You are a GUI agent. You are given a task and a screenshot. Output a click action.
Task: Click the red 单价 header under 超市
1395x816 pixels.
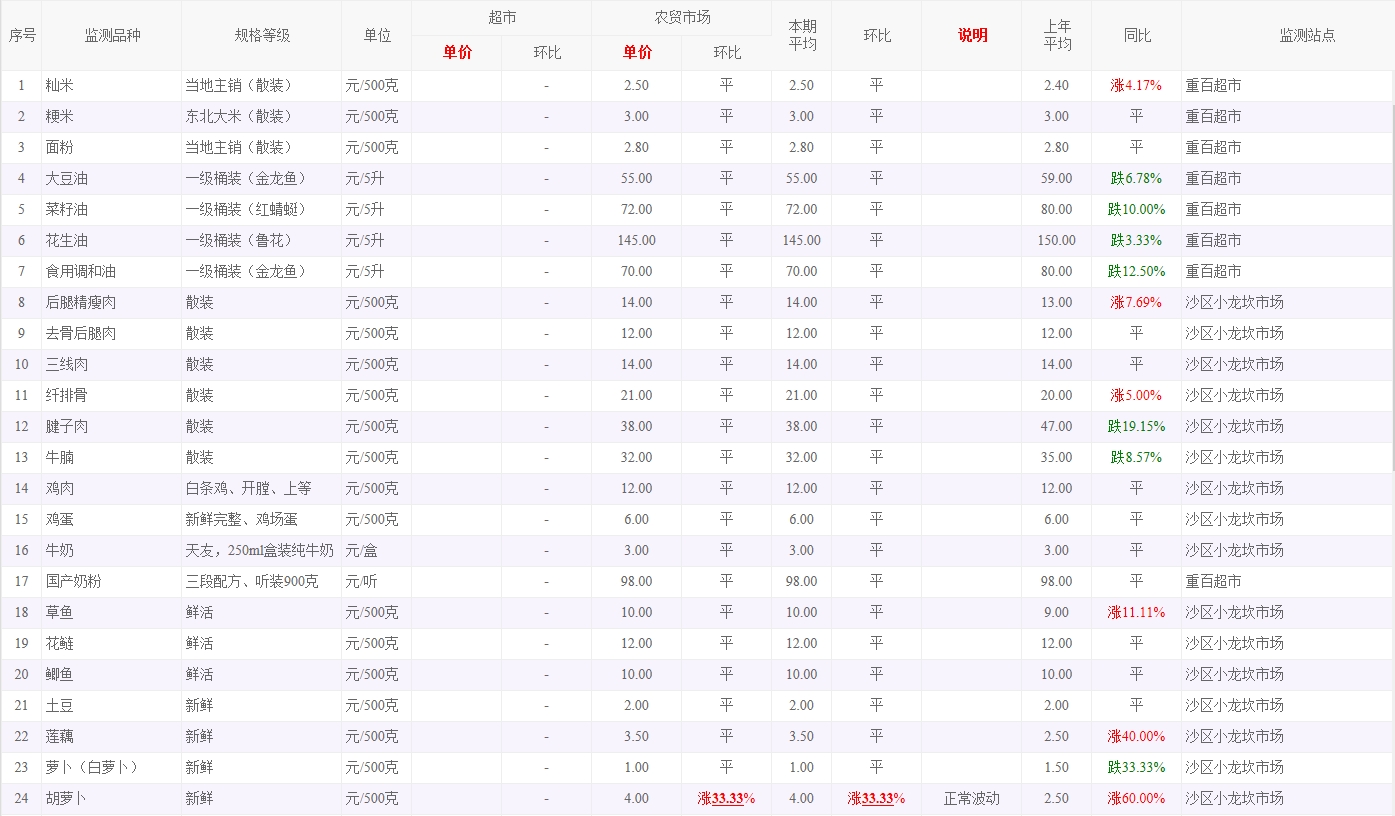point(457,52)
